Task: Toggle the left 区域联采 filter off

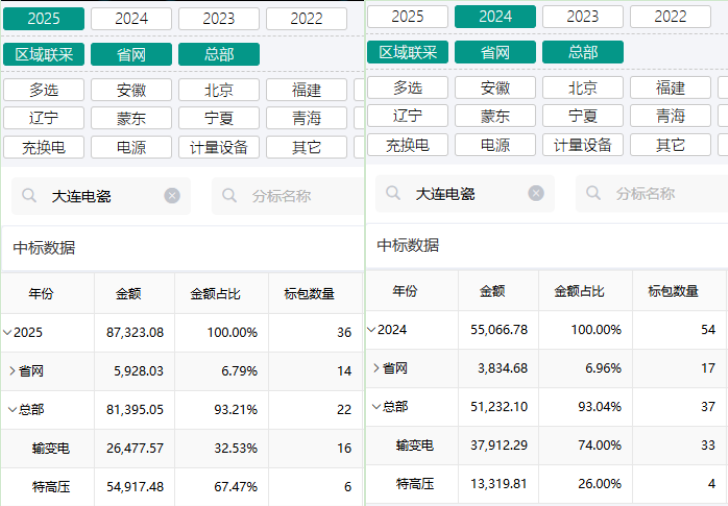Action: [44, 55]
